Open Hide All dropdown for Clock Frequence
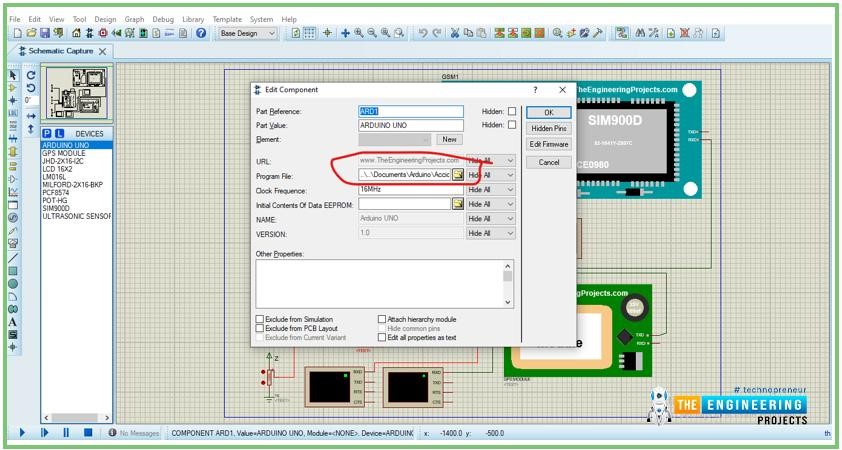The image size is (842, 450). point(491,190)
